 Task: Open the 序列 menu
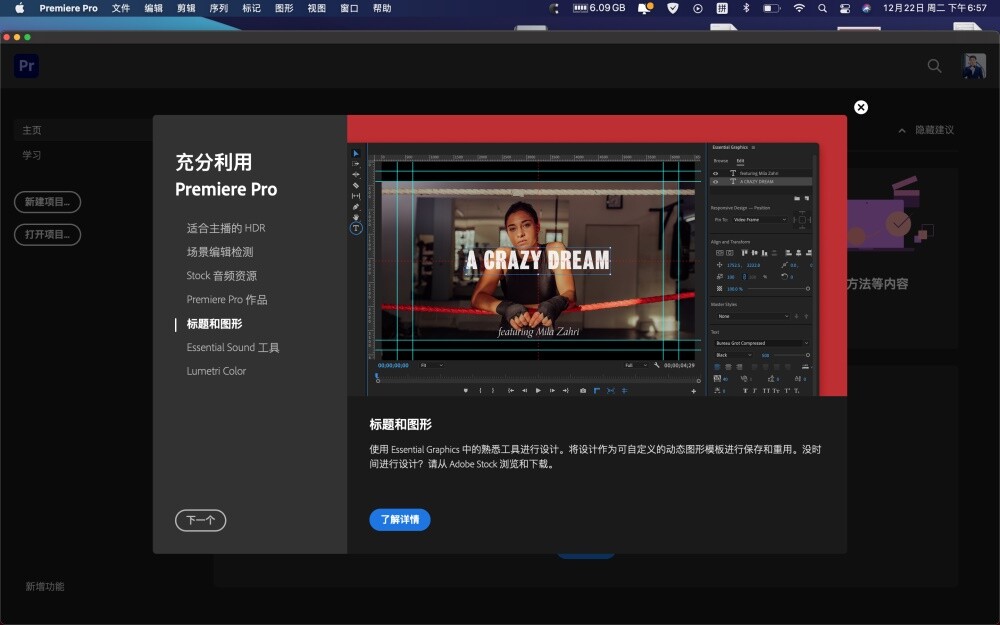[219, 8]
